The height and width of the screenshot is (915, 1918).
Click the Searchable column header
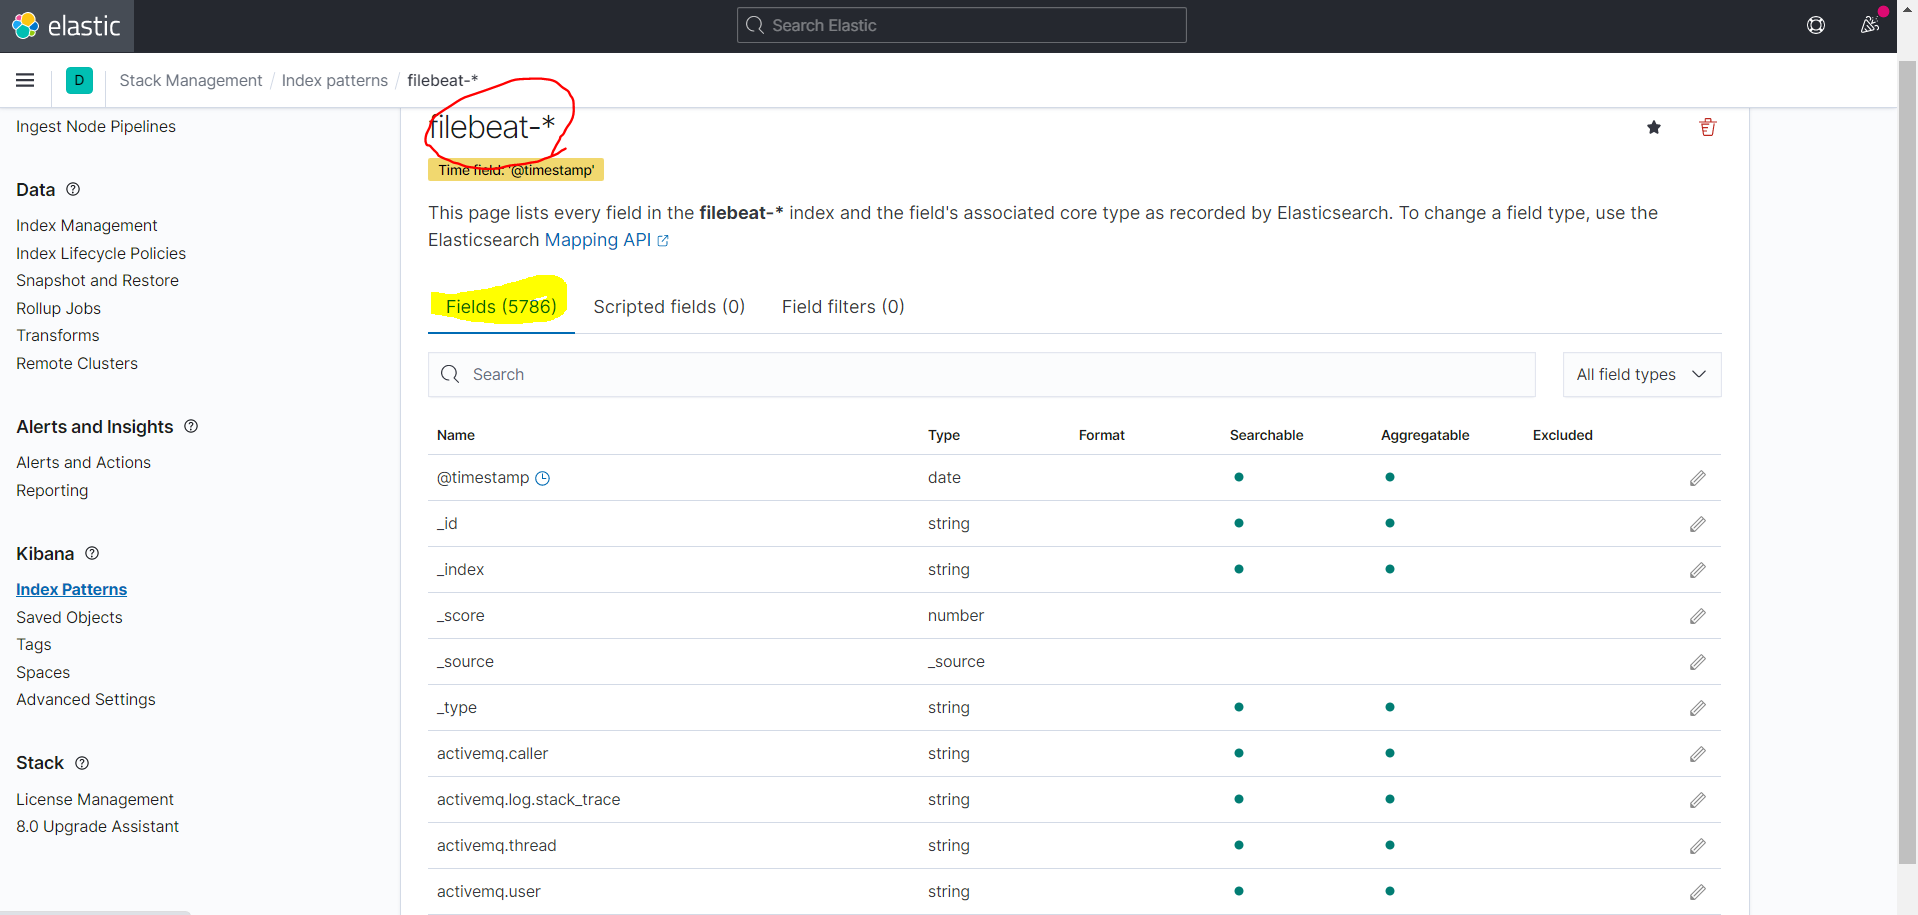[1266, 435]
